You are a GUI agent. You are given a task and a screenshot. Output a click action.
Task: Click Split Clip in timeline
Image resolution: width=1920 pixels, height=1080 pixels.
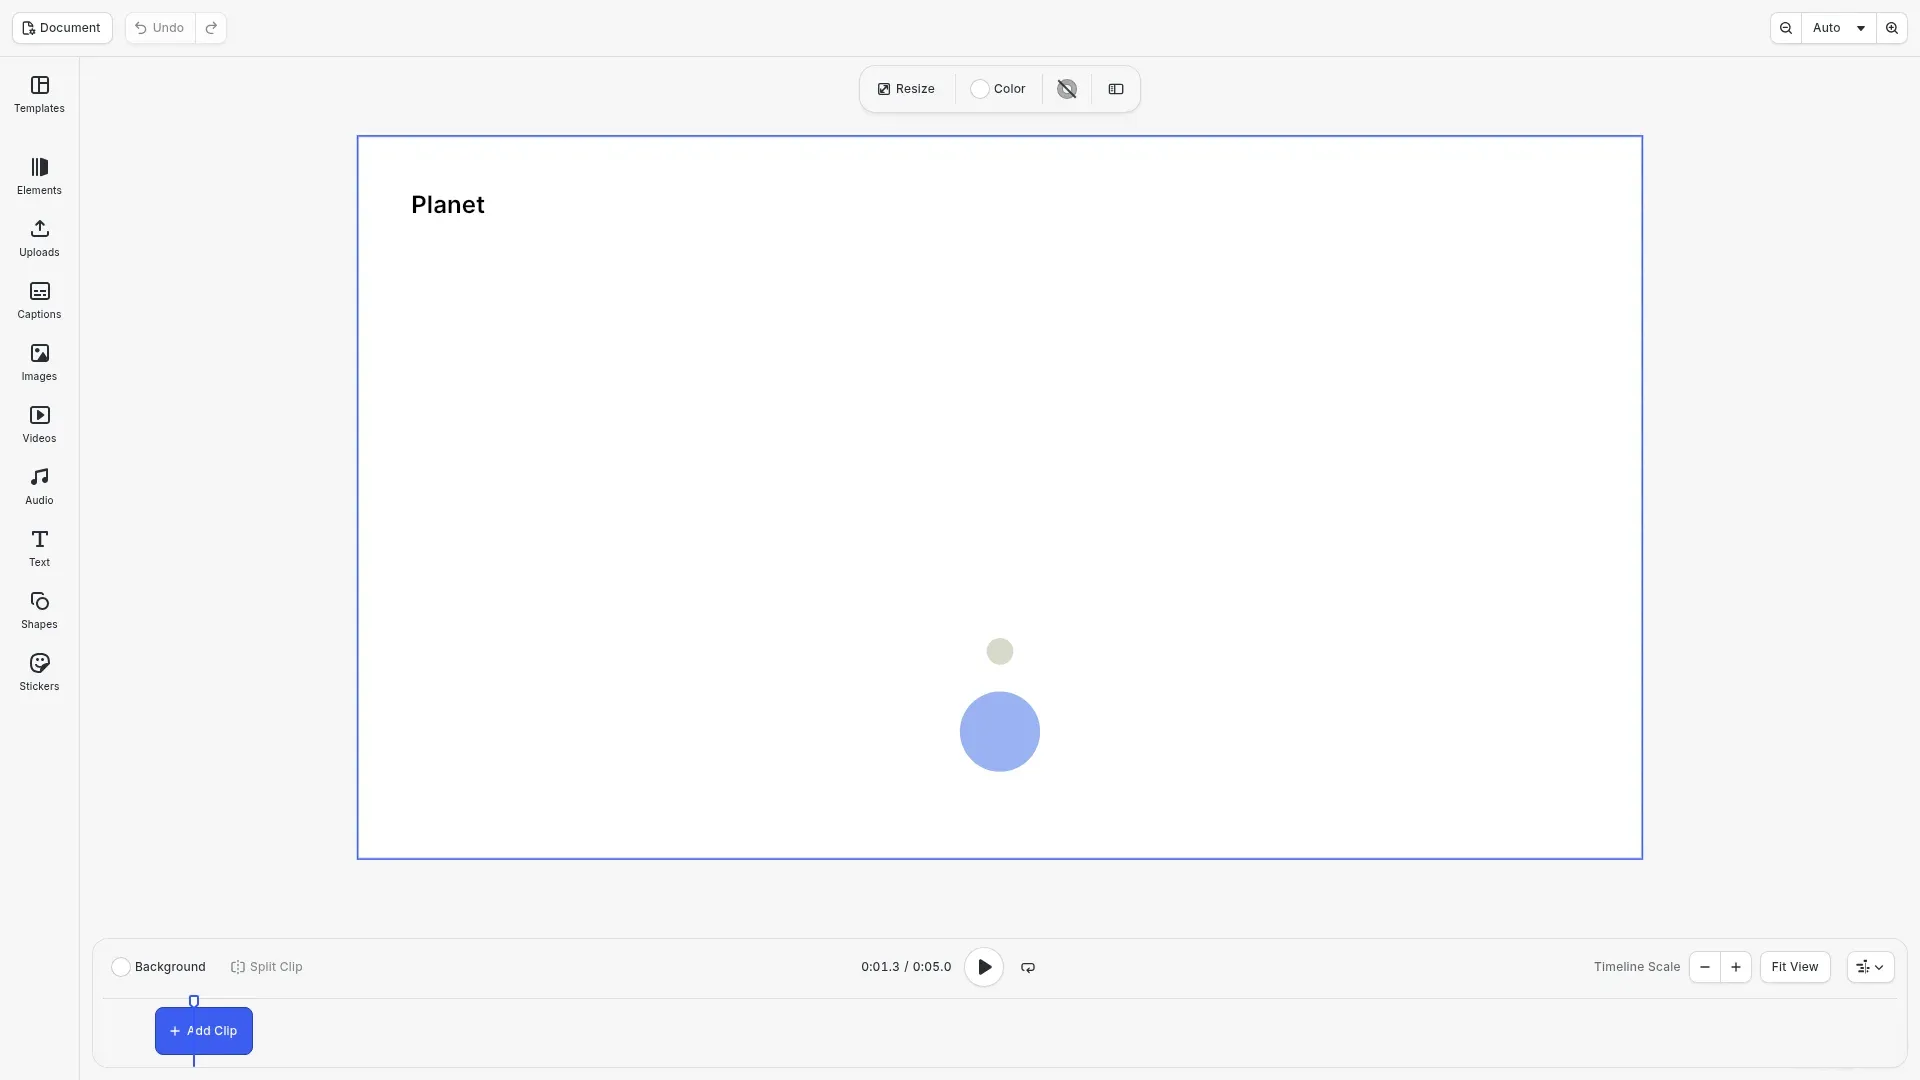(x=266, y=967)
